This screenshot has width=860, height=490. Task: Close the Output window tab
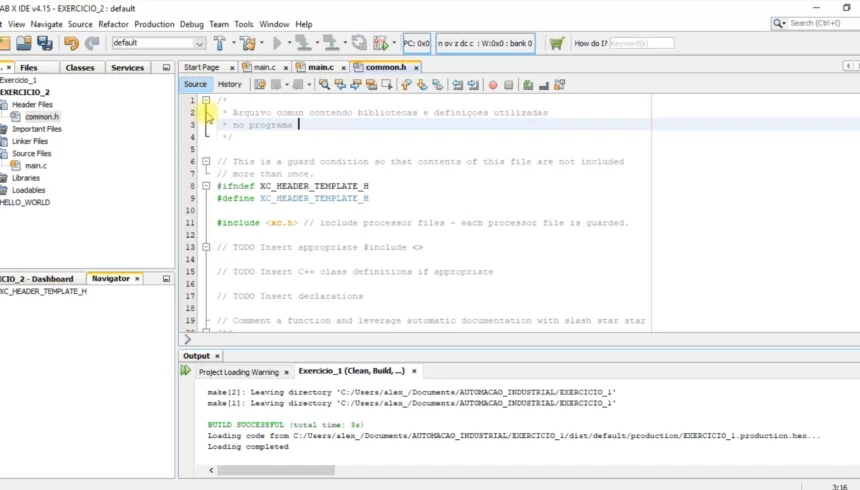(x=217, y=356)
